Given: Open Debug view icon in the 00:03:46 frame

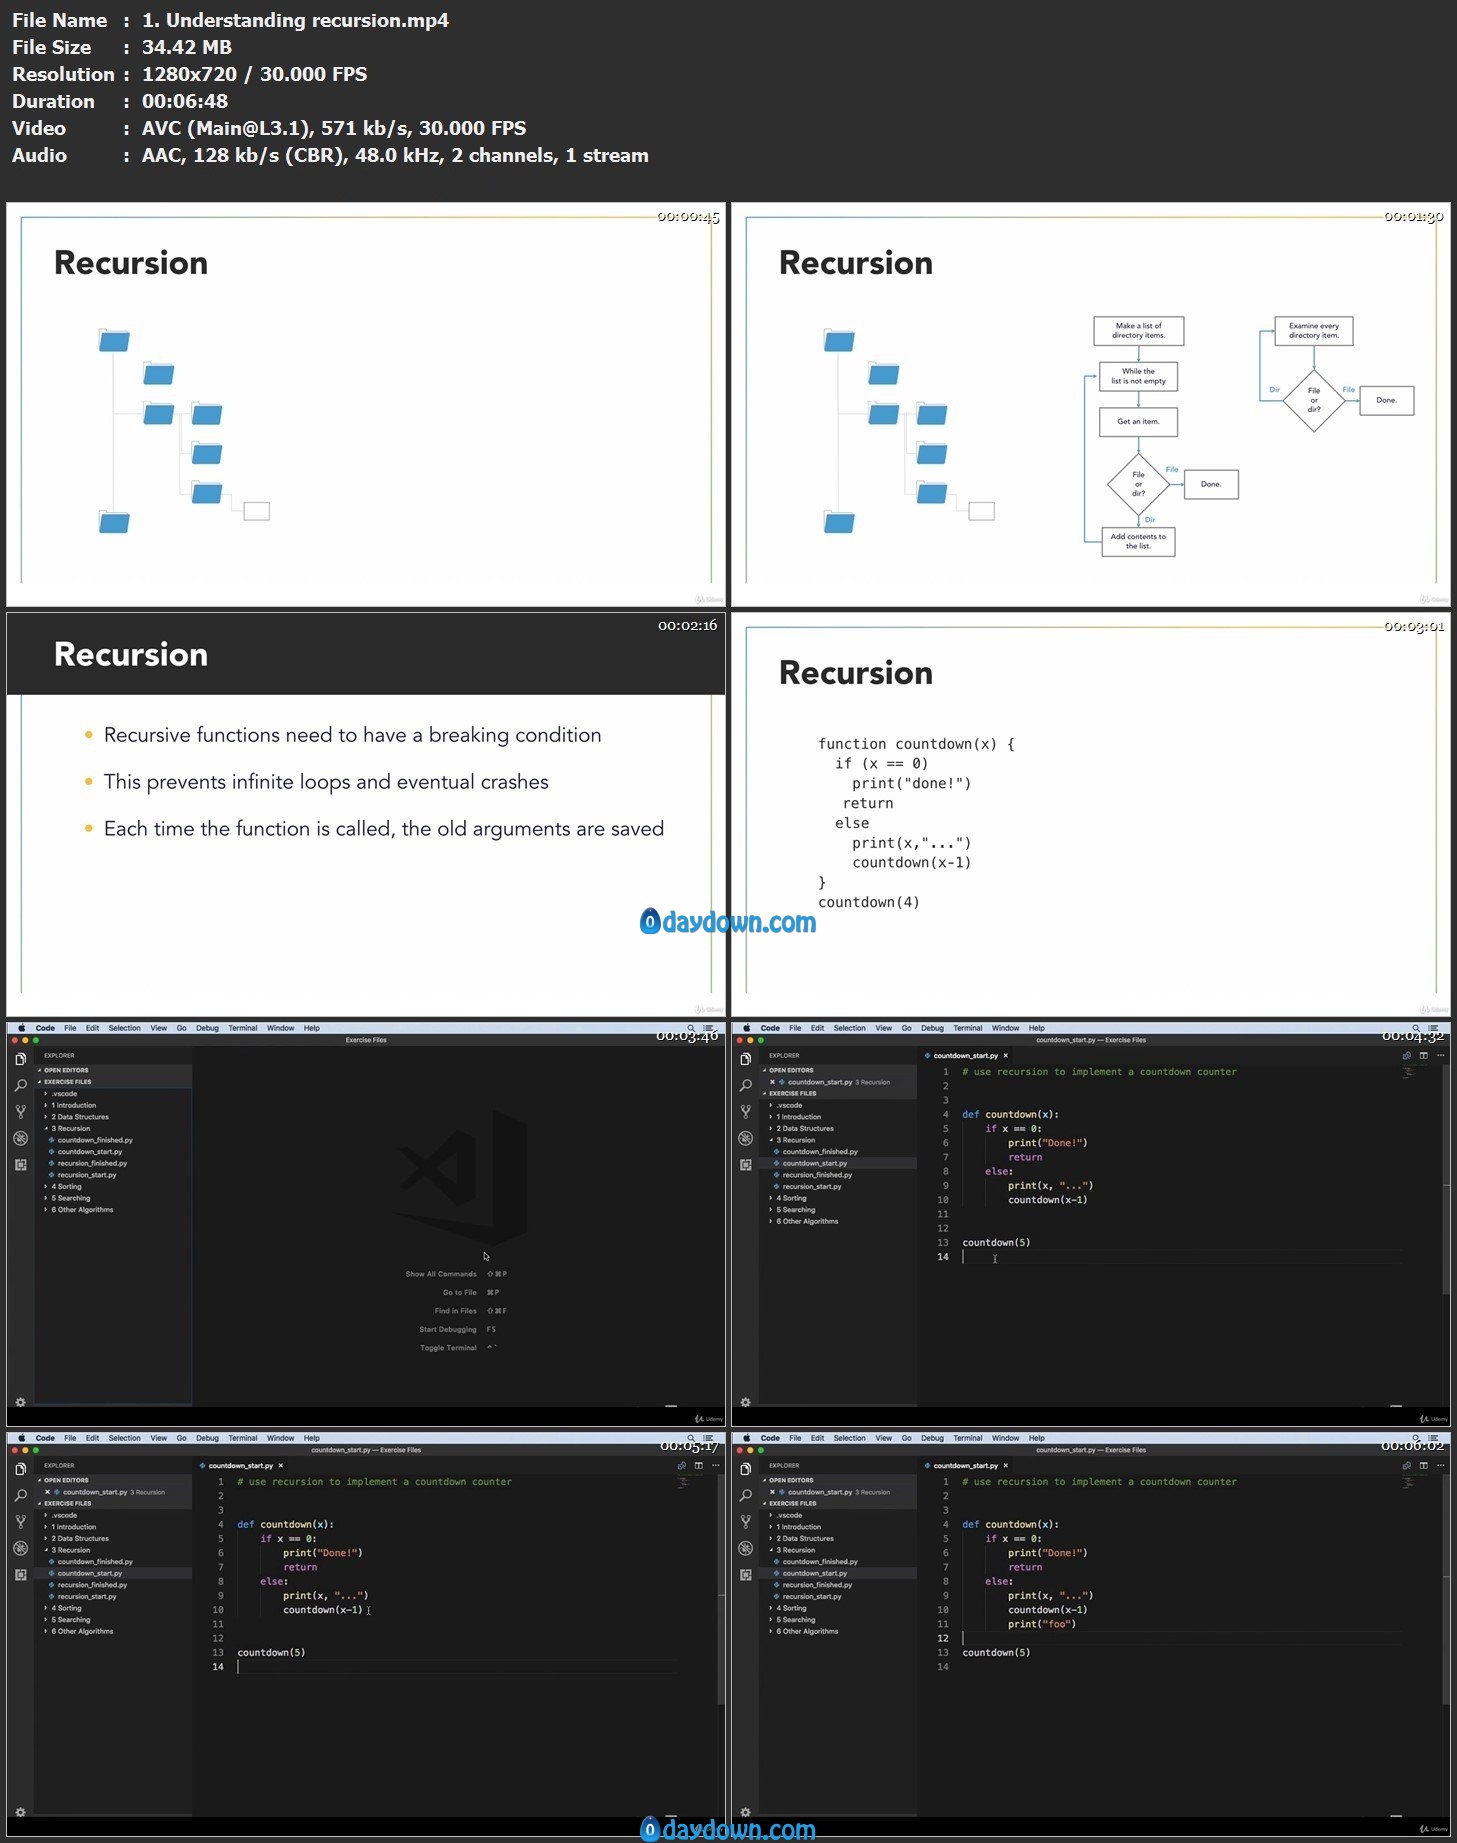Looking at the screenshot, I should pos(20,1138).
